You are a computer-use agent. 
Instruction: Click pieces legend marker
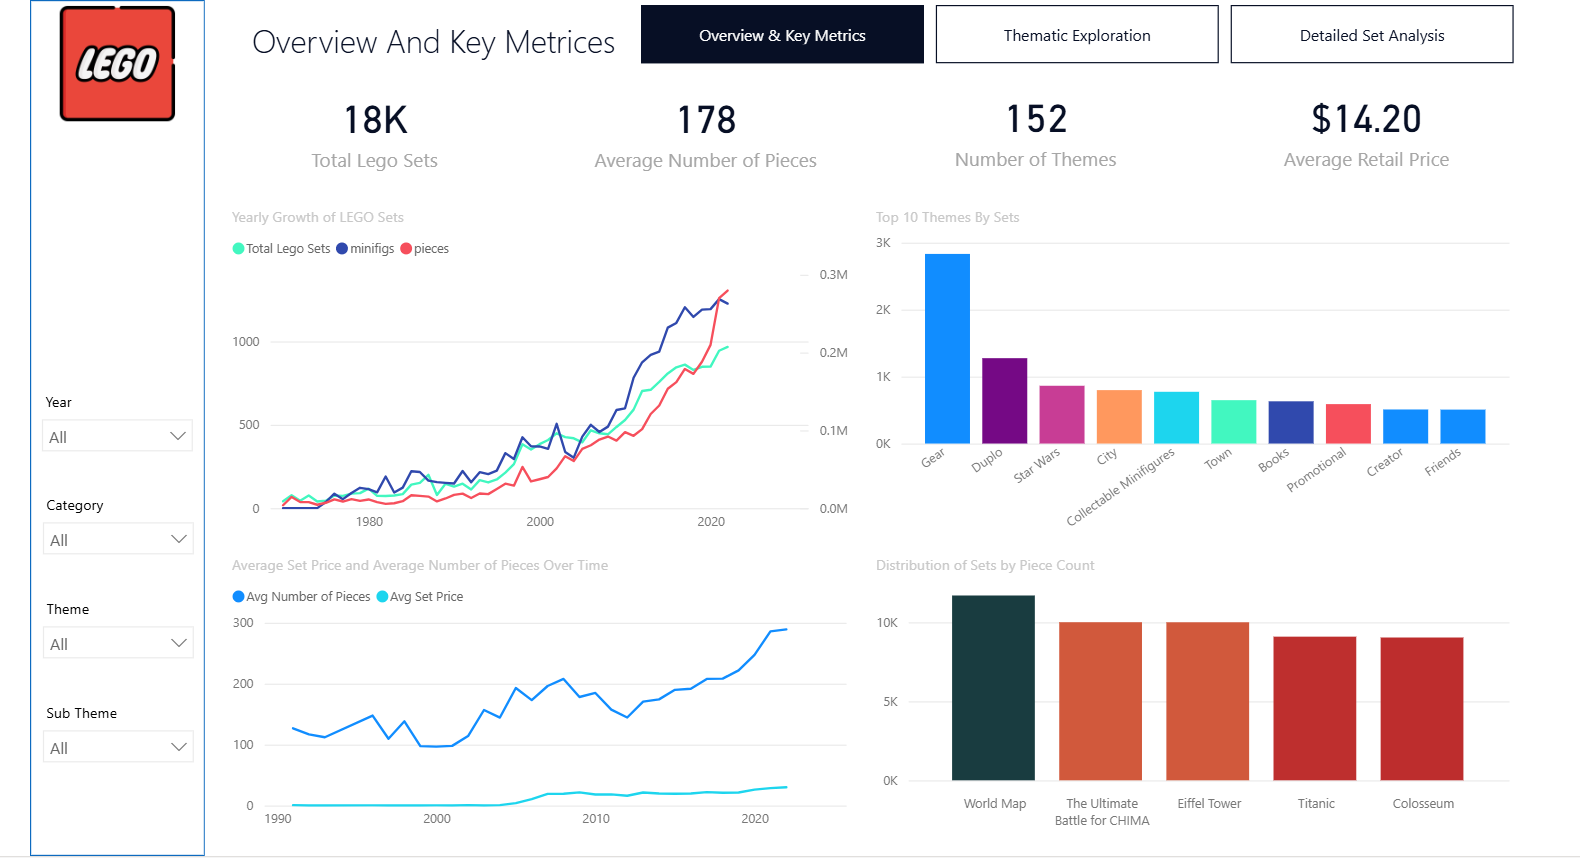tap(406, 249)
